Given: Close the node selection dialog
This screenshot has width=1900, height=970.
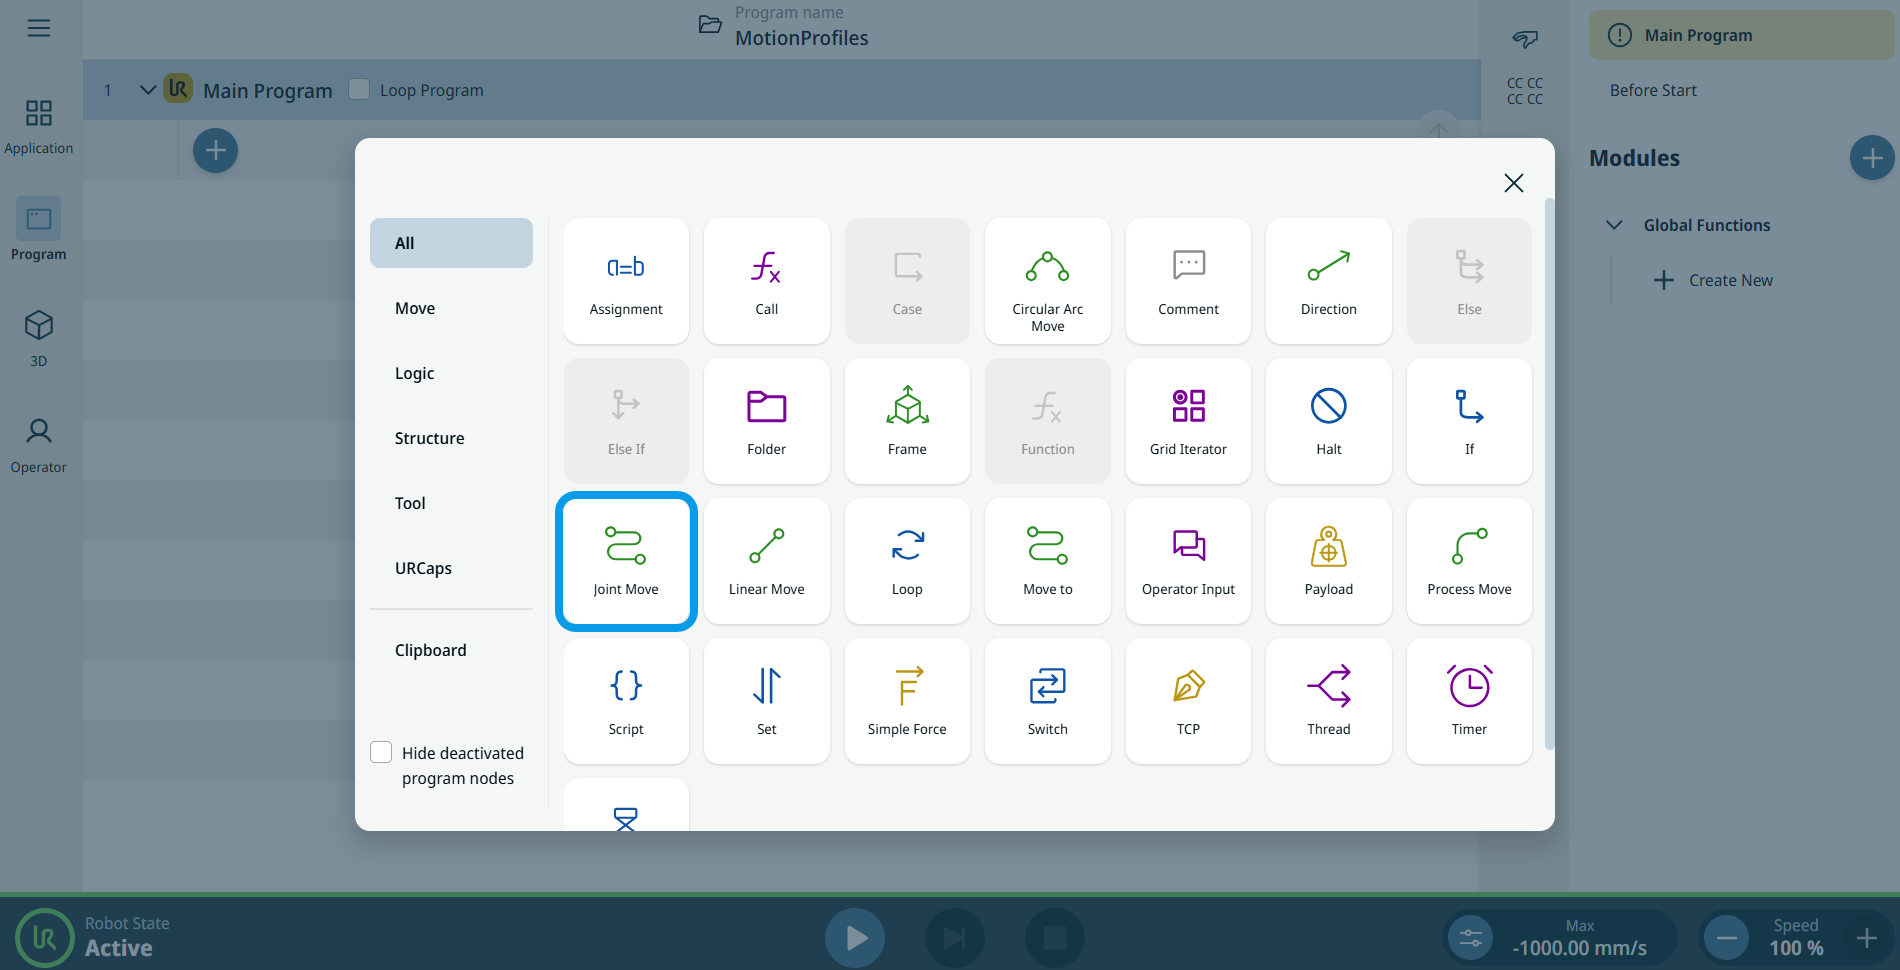Looking at the screenshot, I should tap(1513, 183).
